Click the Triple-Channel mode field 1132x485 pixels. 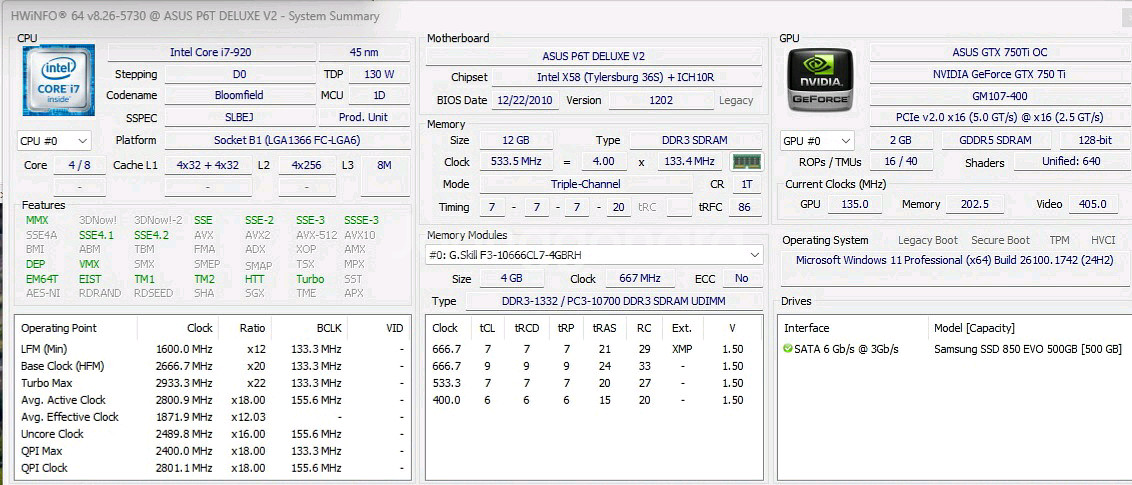[x=585, y=184]
